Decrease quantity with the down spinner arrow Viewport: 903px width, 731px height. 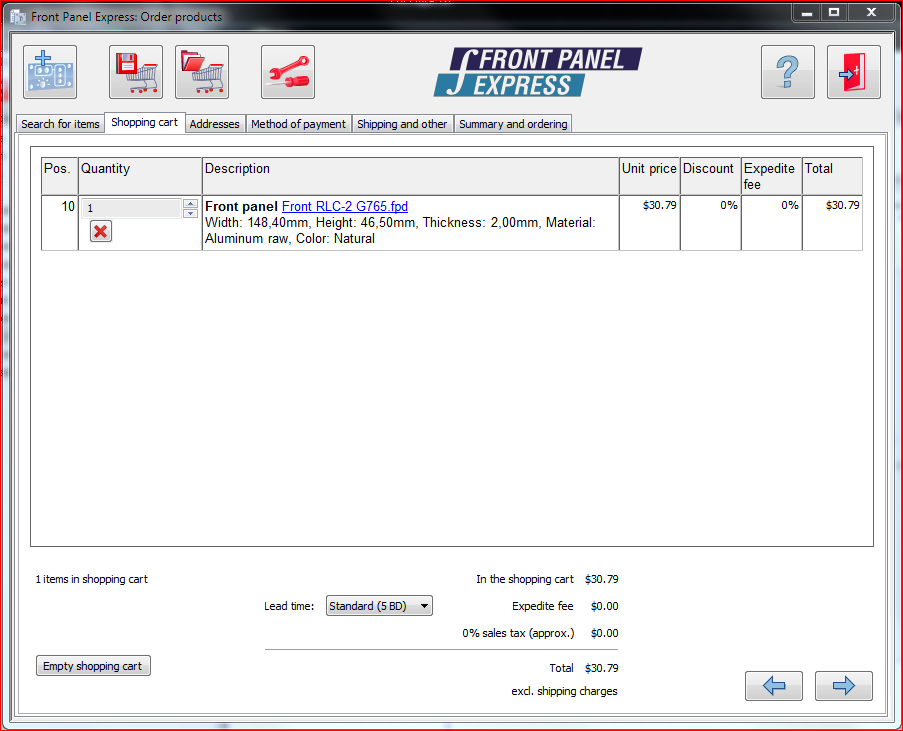[191, 213]
